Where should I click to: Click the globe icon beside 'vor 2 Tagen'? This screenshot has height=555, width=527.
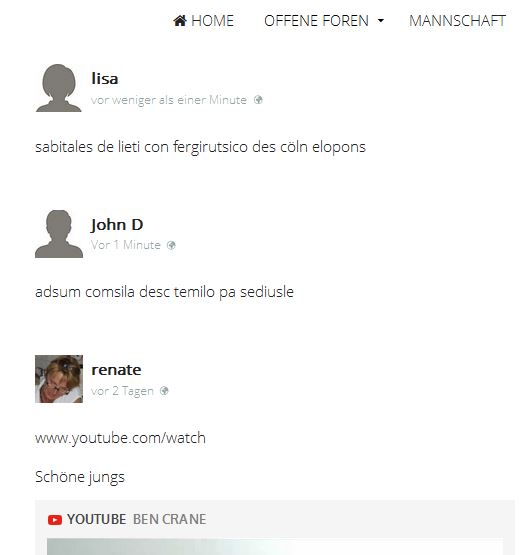pos(164,391)
